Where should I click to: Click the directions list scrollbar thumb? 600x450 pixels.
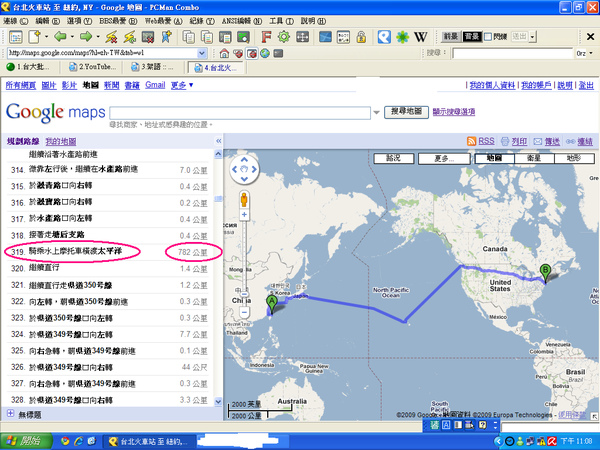[218, 199]
